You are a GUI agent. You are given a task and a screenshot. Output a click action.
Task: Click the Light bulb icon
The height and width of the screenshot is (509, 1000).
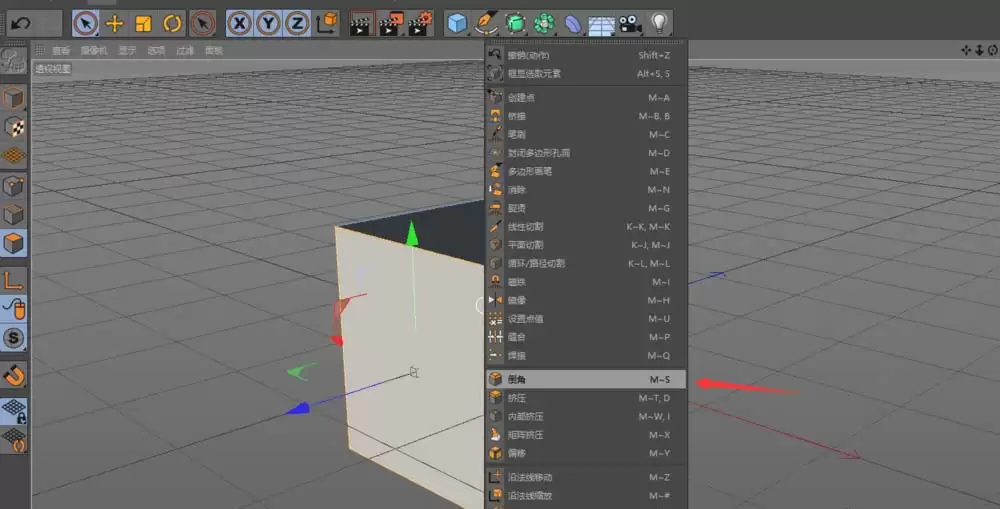[659, 24]
